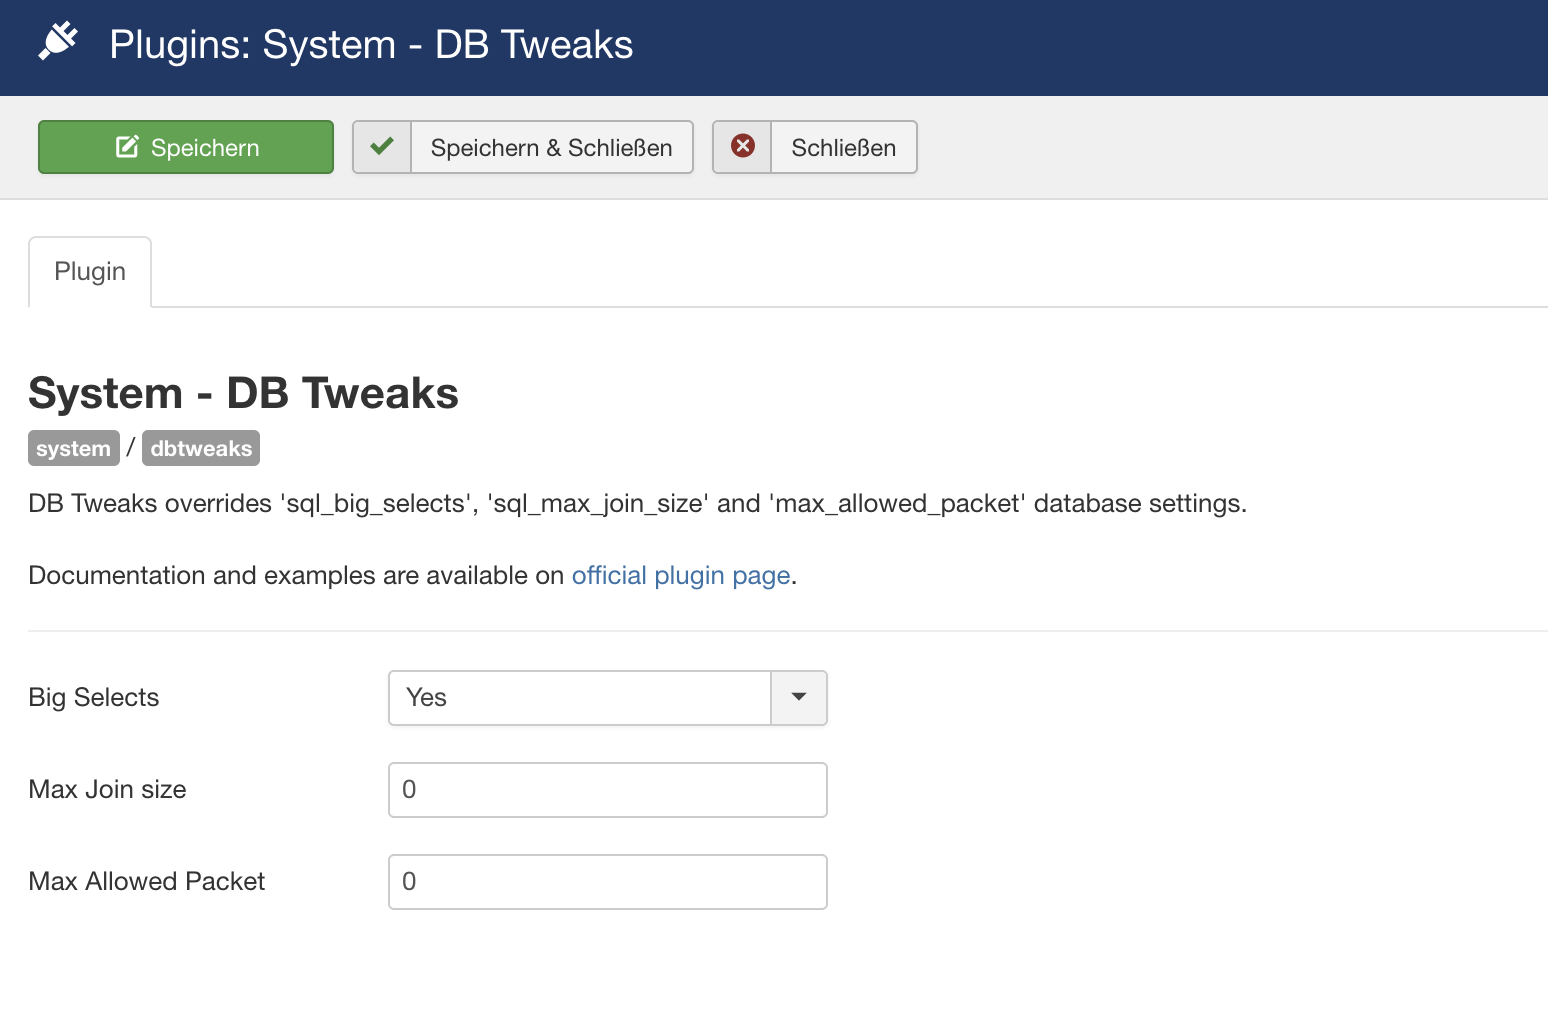Screen dimensions: 1548x1018
Task: Click the plug icon in the header
Action: pyautogui.click(x=58, y=42)
